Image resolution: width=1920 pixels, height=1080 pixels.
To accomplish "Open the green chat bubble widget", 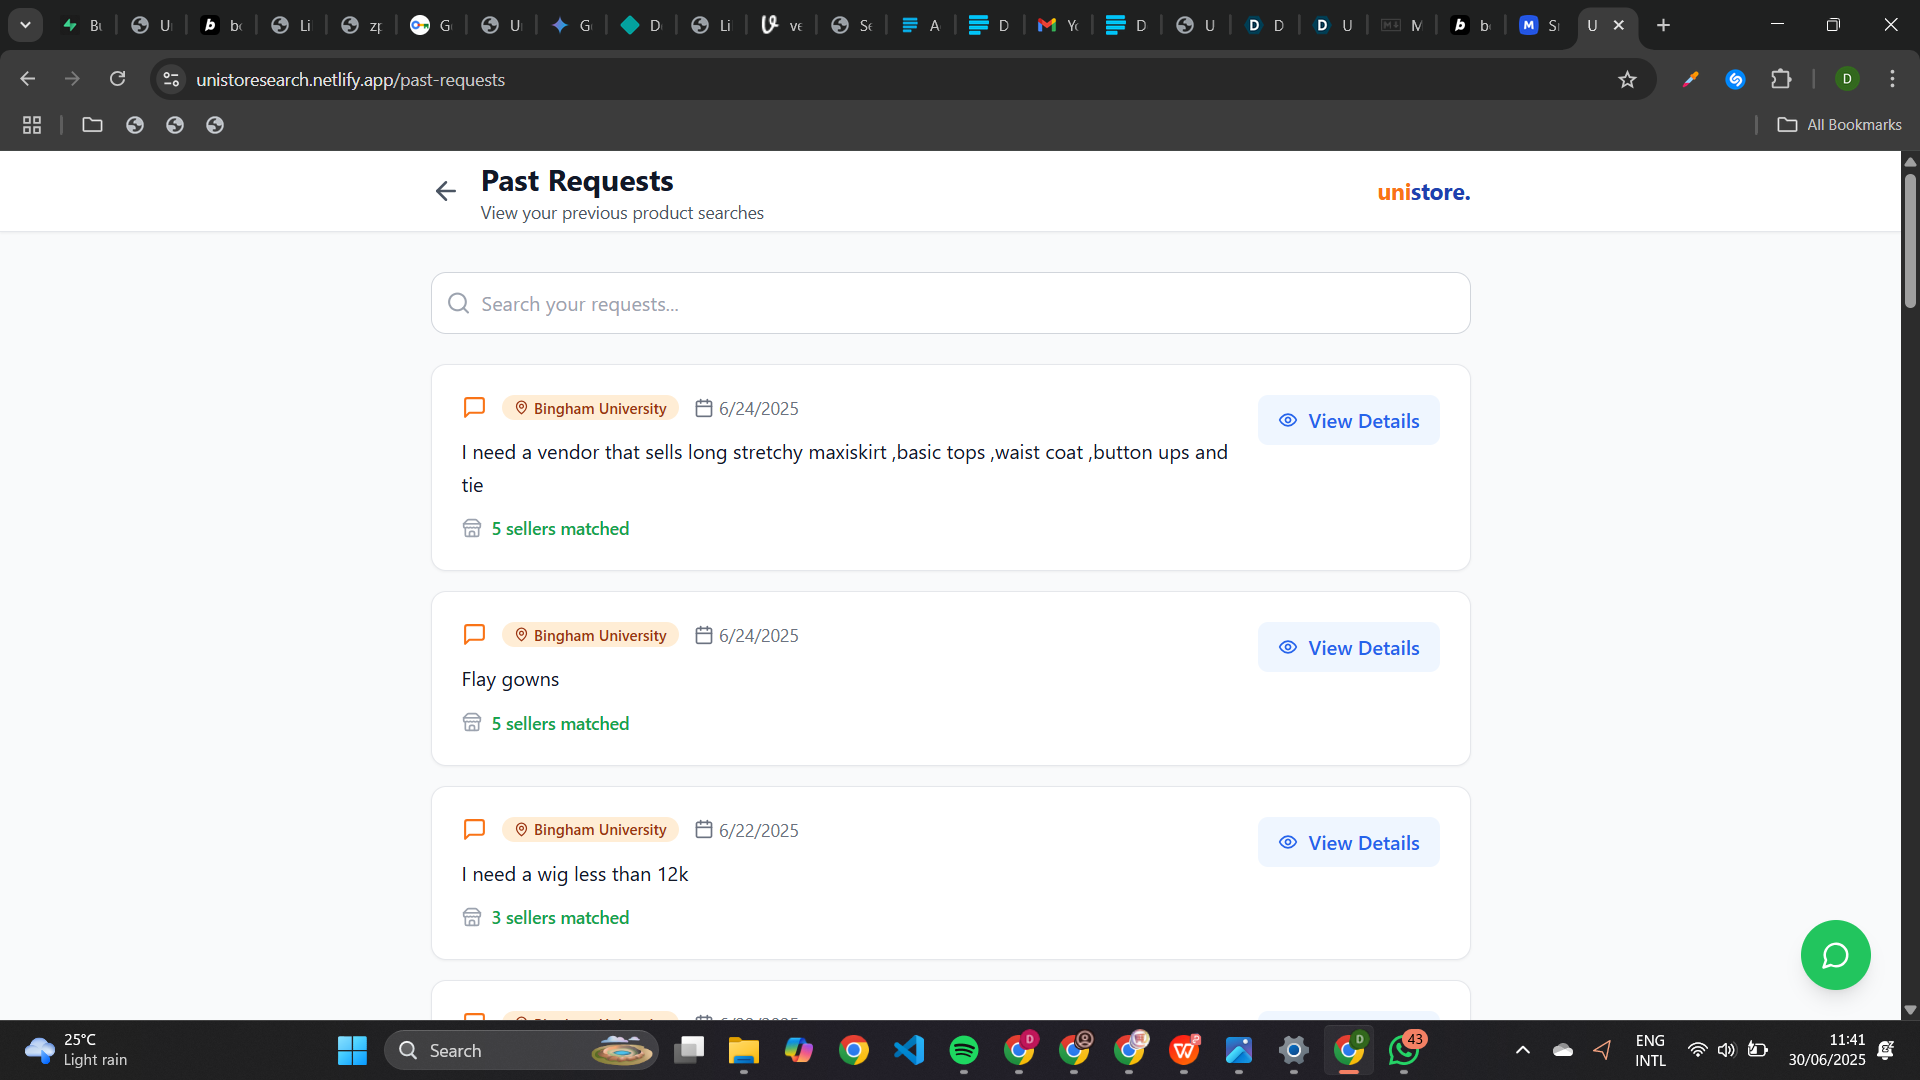I will 1835,955.
